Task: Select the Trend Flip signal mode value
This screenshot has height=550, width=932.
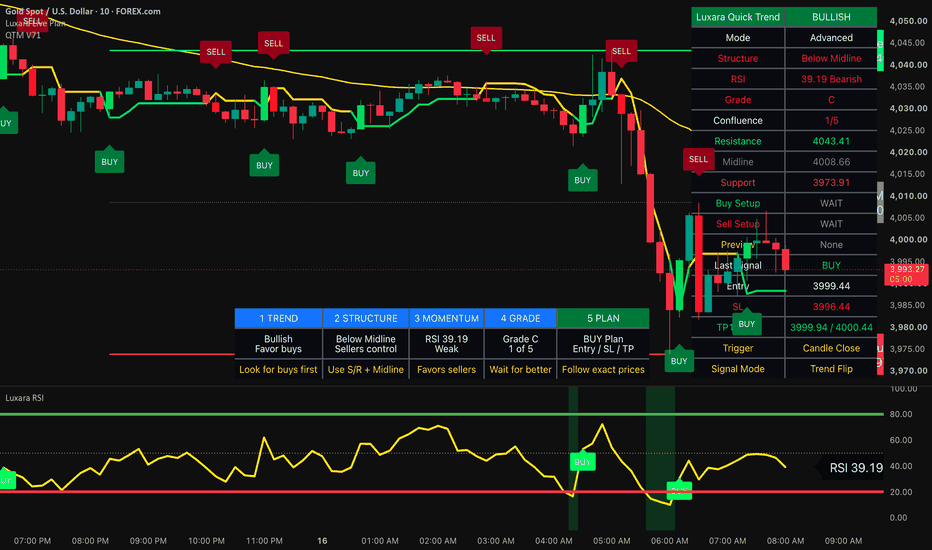Action: pos(831,369)
